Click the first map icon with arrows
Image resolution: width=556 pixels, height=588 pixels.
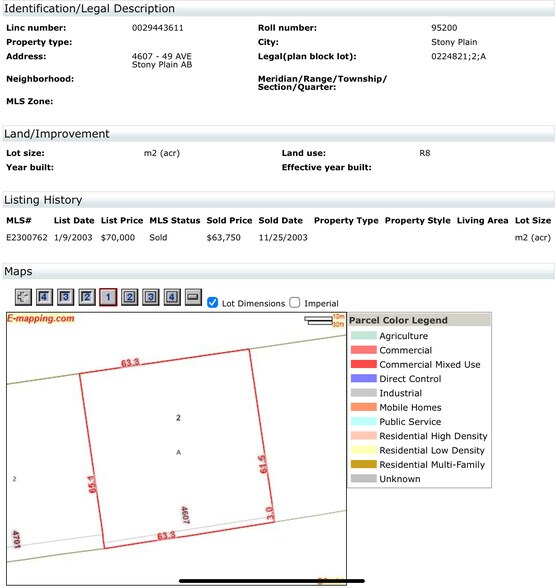tap(23, 297)
